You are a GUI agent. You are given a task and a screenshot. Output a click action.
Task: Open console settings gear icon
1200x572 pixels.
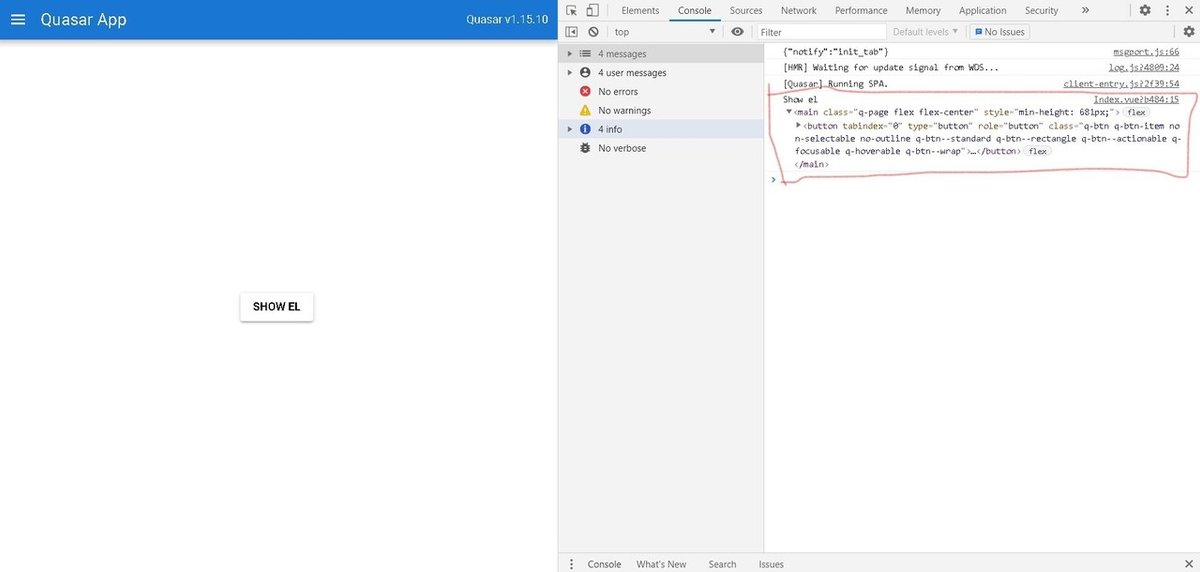(1189, 32)
